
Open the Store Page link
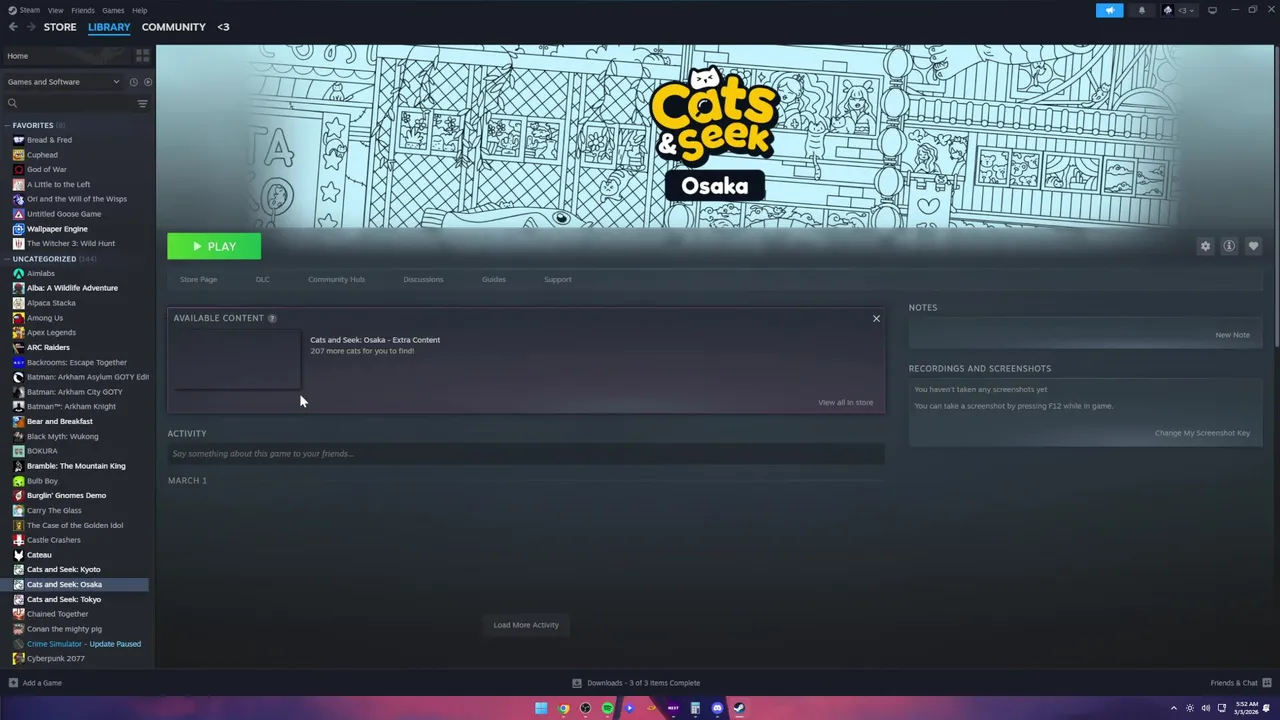[x=198, y=279]
